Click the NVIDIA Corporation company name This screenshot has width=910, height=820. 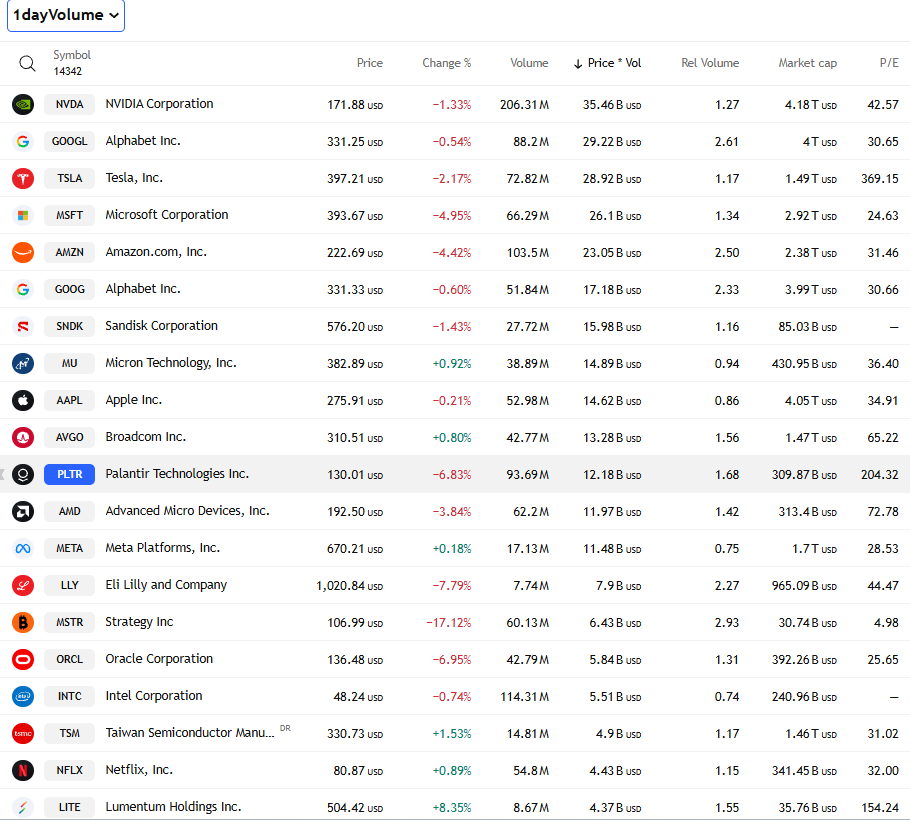(x=159, y=104)
